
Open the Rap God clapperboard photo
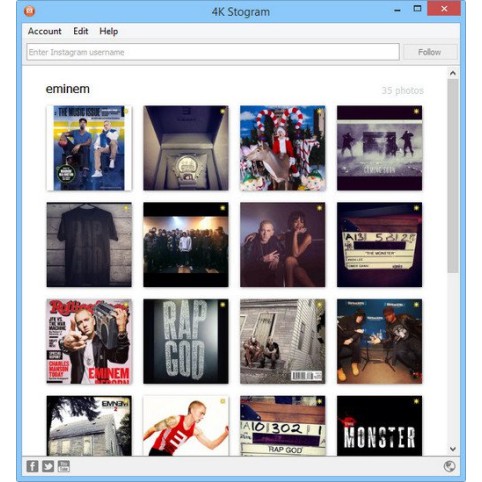pyautogui.click(x=283, y=426)
